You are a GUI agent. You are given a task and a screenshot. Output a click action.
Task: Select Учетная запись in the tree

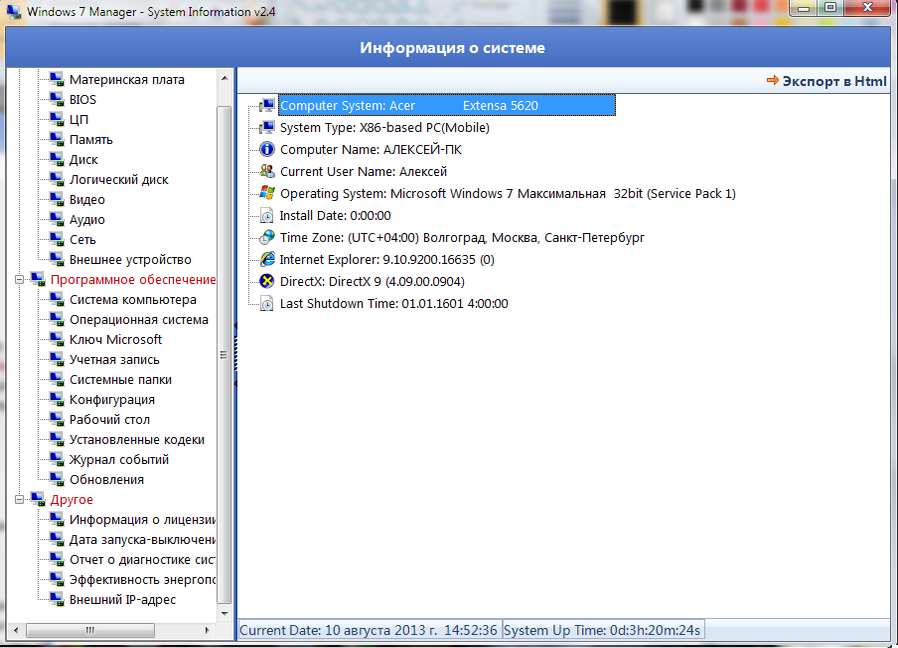[115, 360]
